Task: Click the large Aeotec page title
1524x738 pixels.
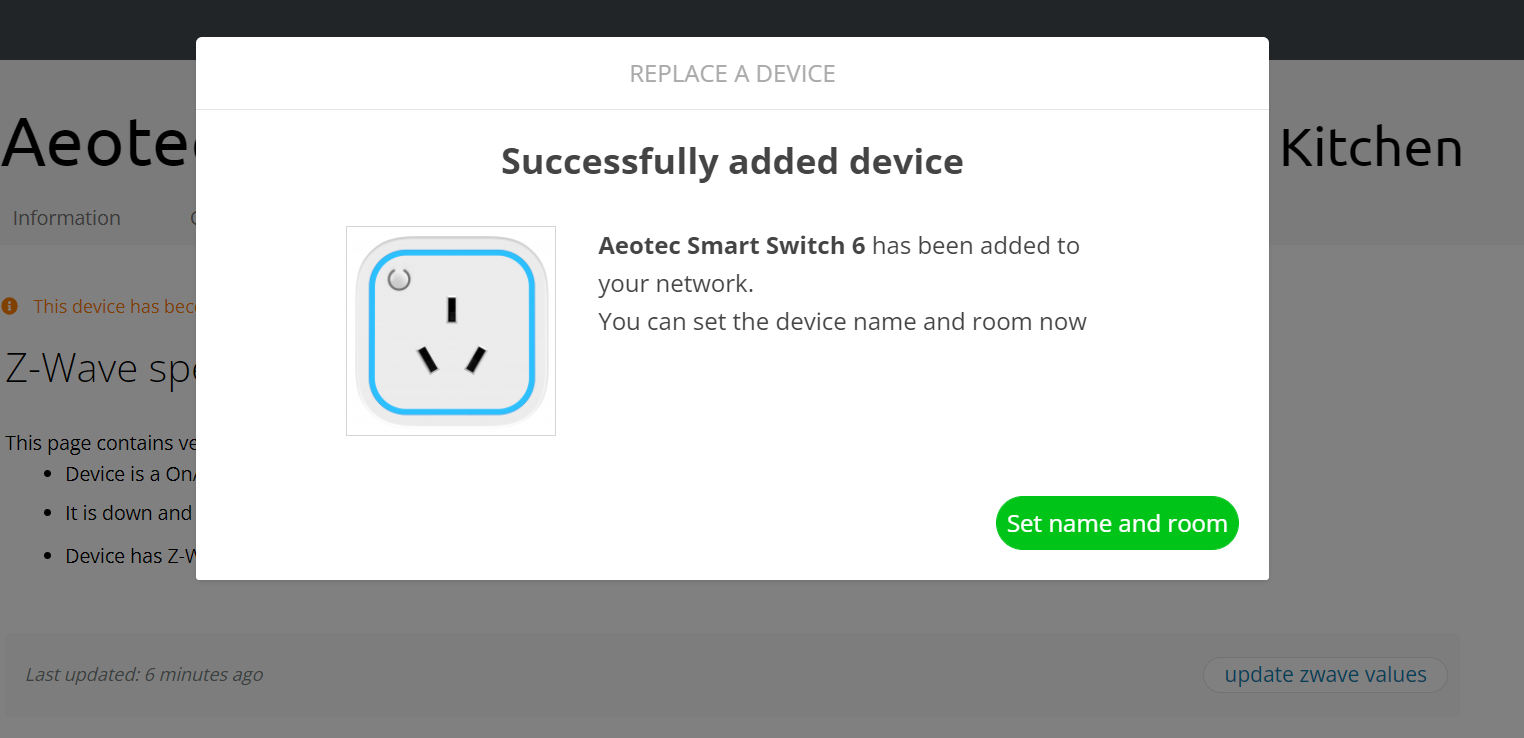Action: click(98, 144)
